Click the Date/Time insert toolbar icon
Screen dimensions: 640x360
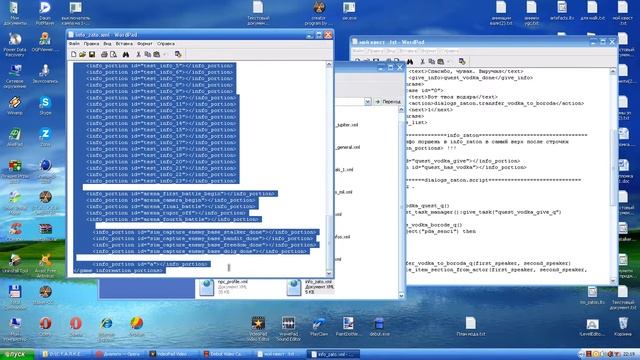pyautogui.click(x=178, y=54)
